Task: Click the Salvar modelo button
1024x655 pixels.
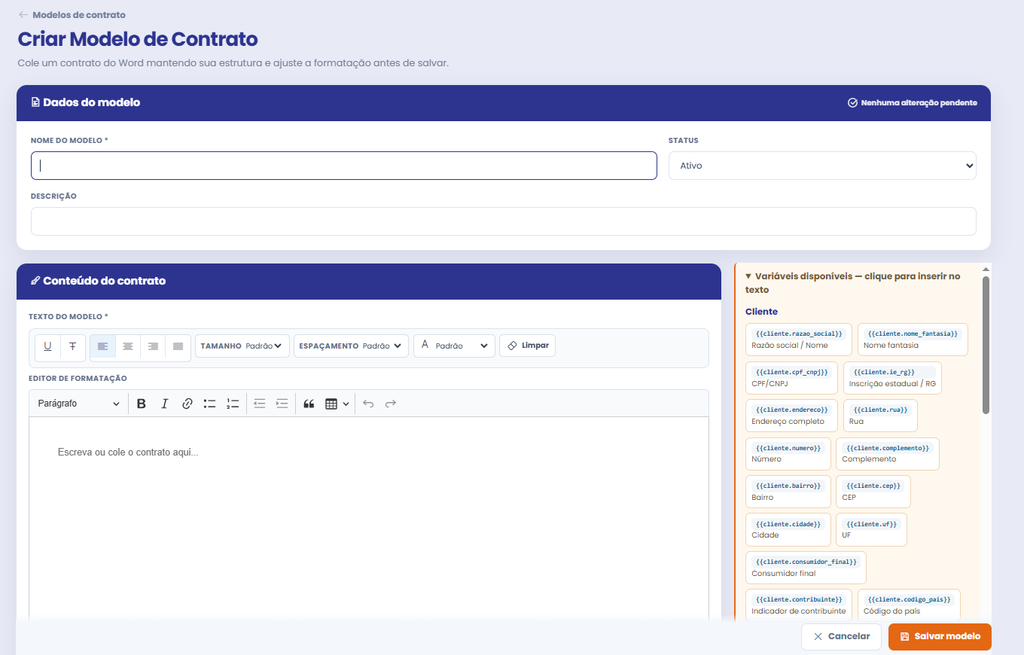Action: point(940,636)
